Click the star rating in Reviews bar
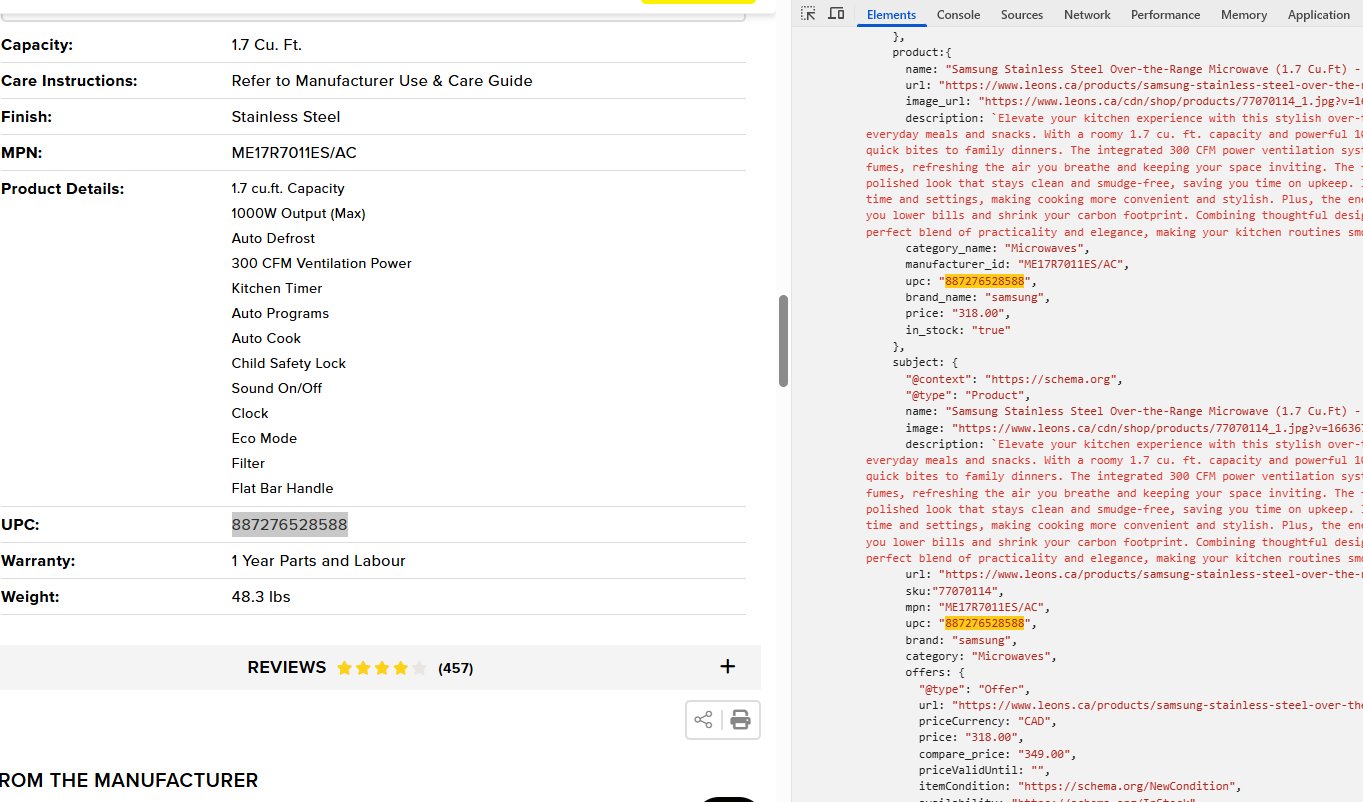This screenshot has width=1363, height=802. click(382, 668)
